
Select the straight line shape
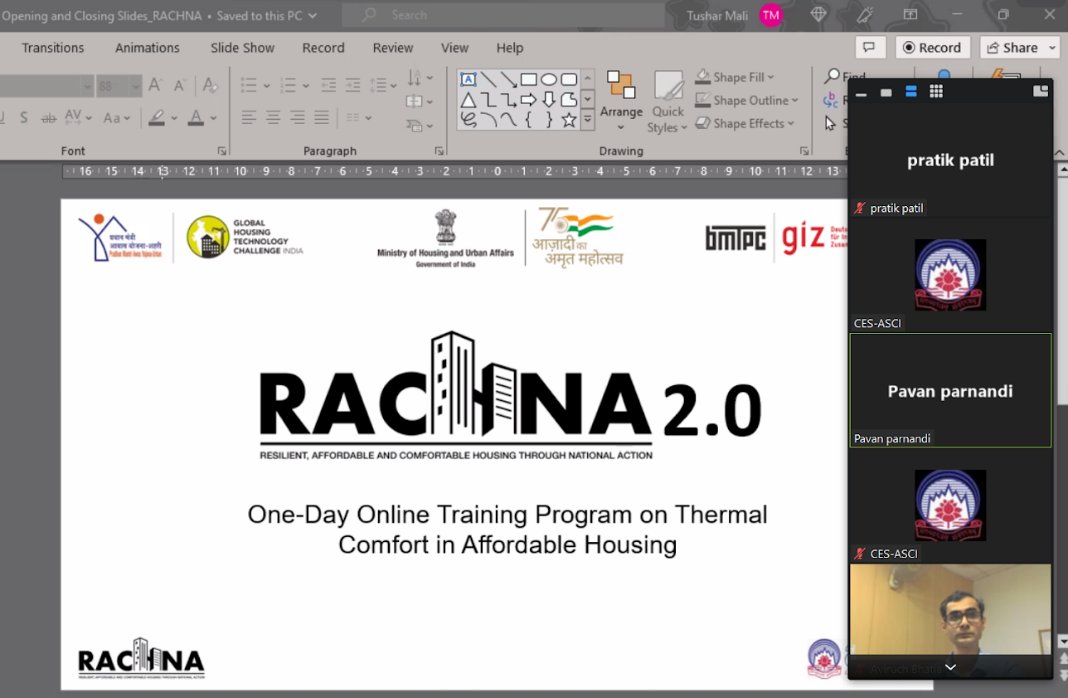[x=488, y=80]
